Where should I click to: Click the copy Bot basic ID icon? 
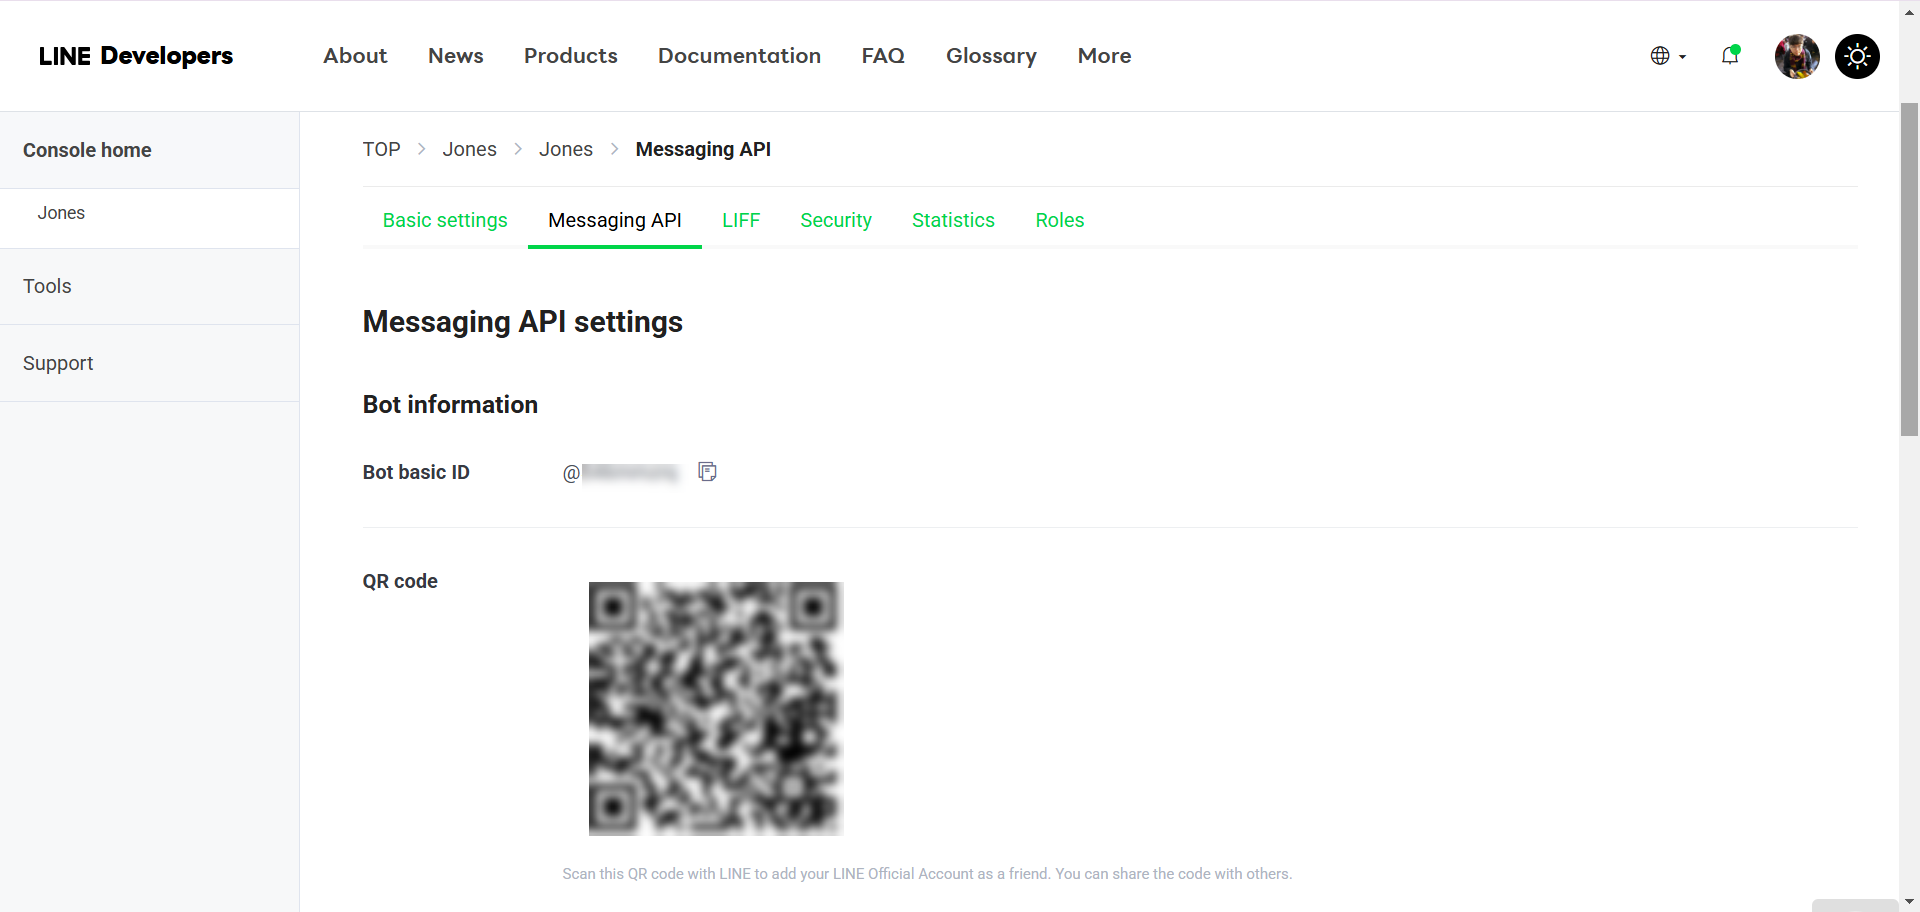click(707, 472)
